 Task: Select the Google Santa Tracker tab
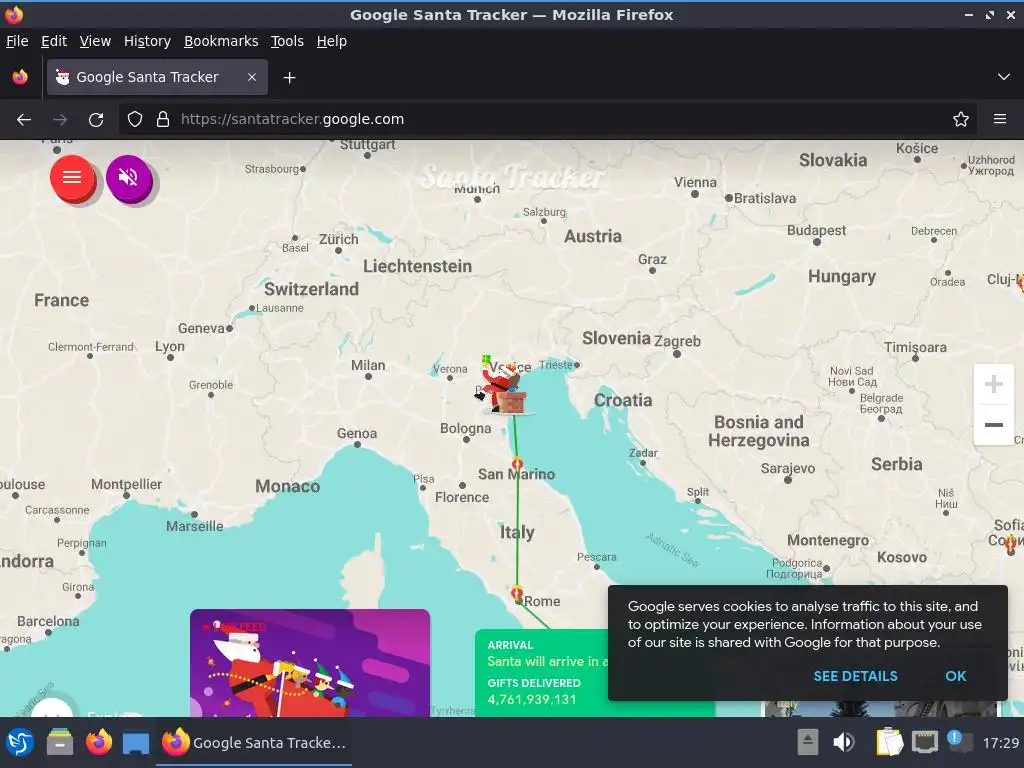157,77
